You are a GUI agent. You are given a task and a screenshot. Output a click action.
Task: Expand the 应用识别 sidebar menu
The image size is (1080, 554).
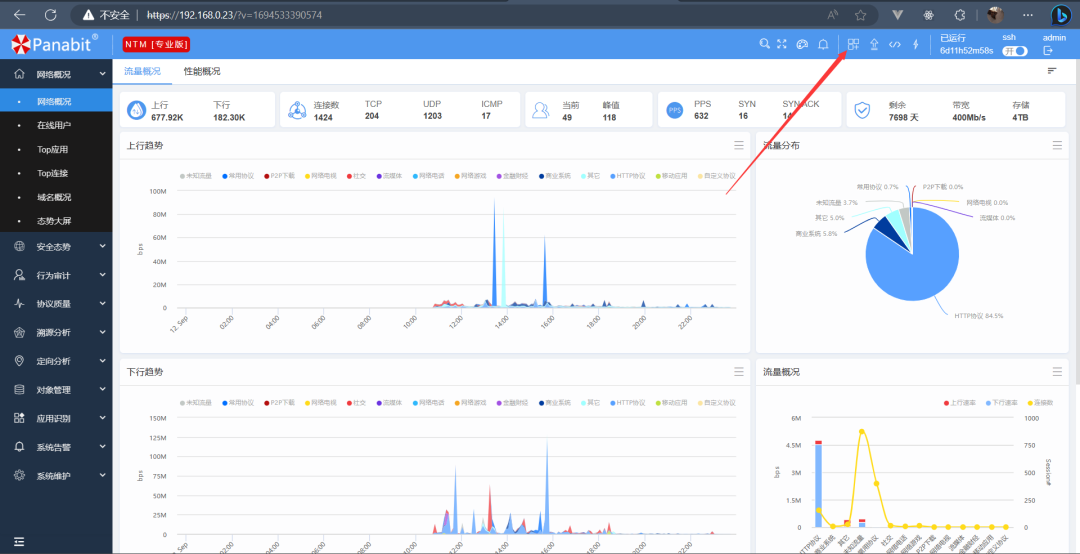click(56, 418)
